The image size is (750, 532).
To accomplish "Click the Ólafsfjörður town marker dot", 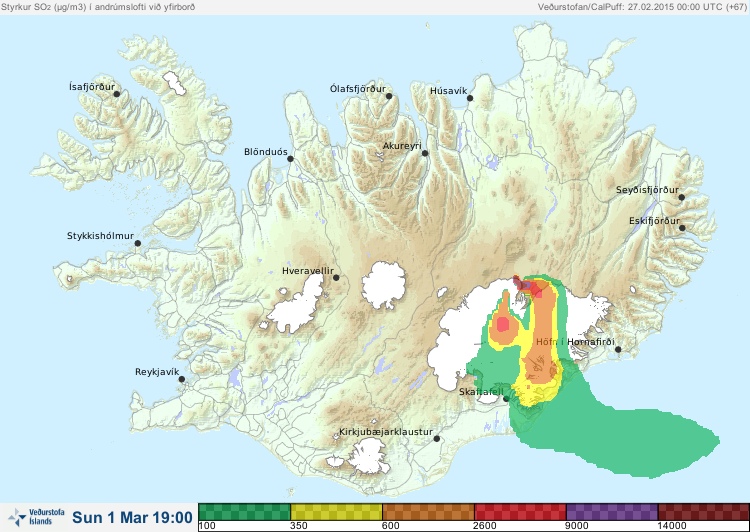I will point(389,96).
